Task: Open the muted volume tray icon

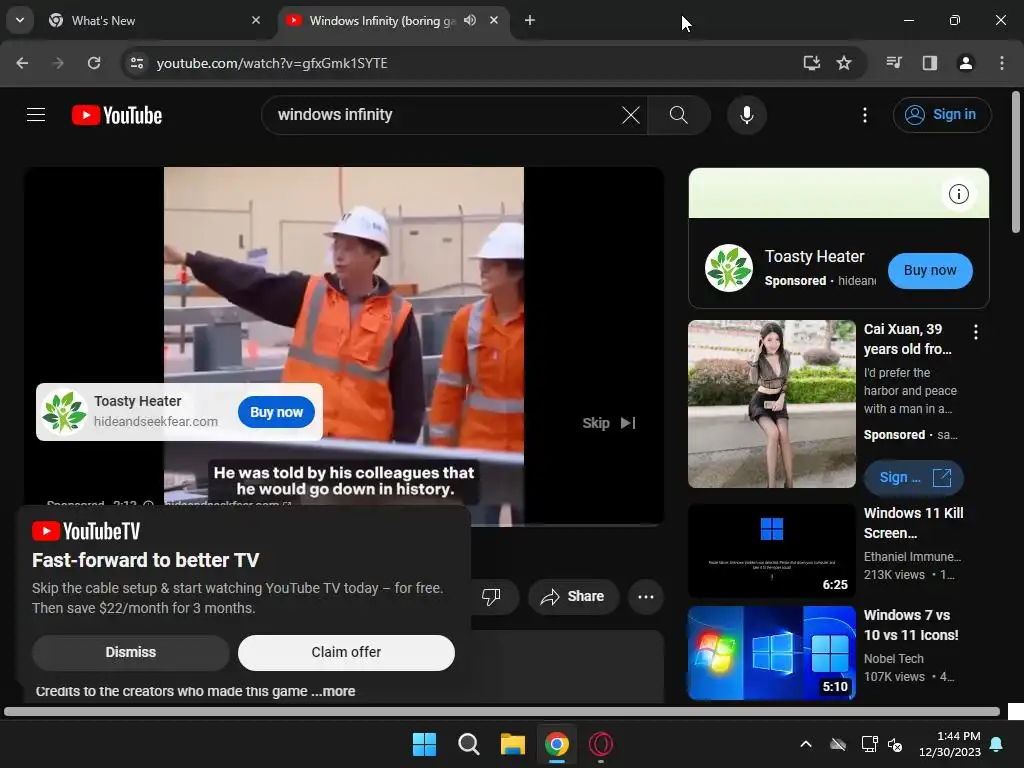Action: 895,744
